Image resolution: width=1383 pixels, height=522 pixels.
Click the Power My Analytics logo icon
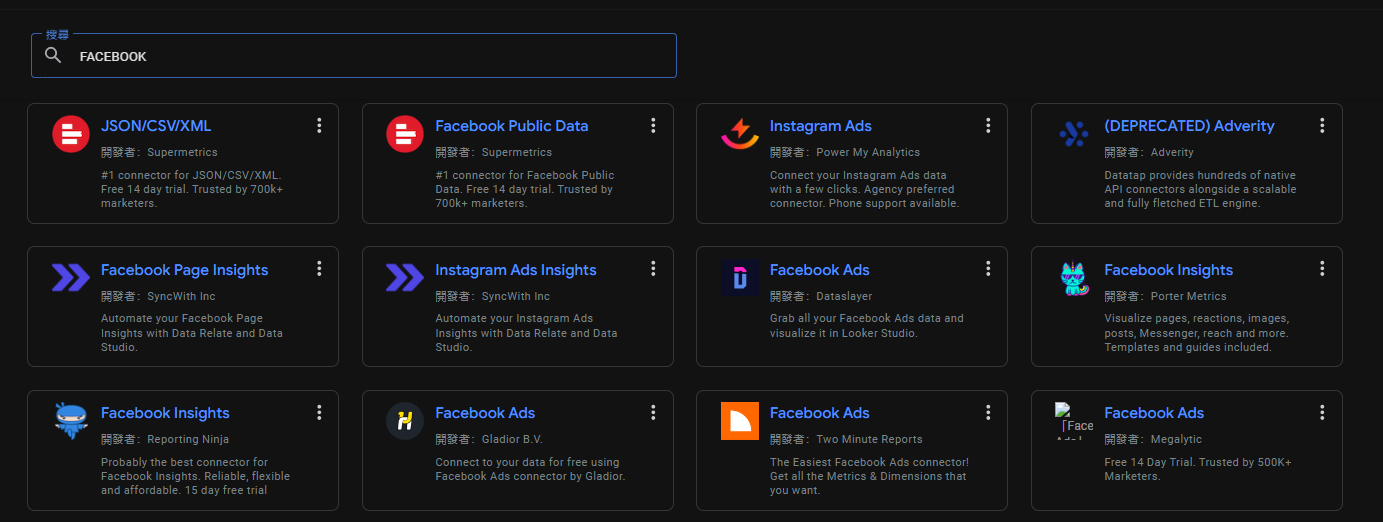click(x=740, y=134)
